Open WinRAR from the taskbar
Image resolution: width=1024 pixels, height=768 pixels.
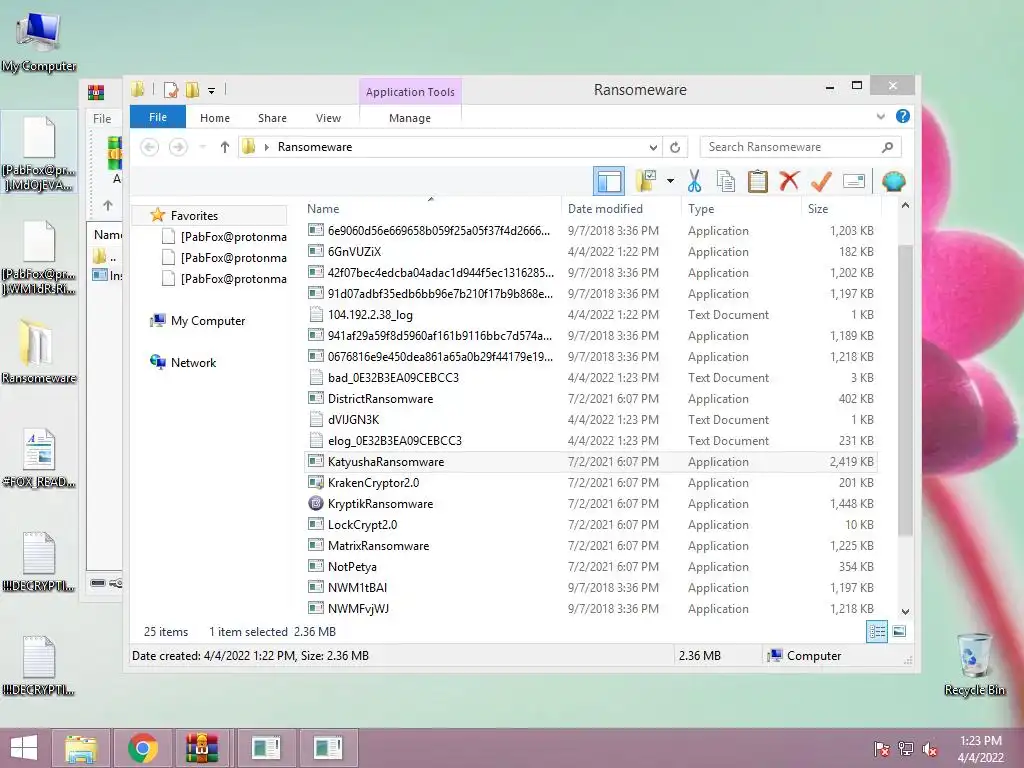[202, 748]
